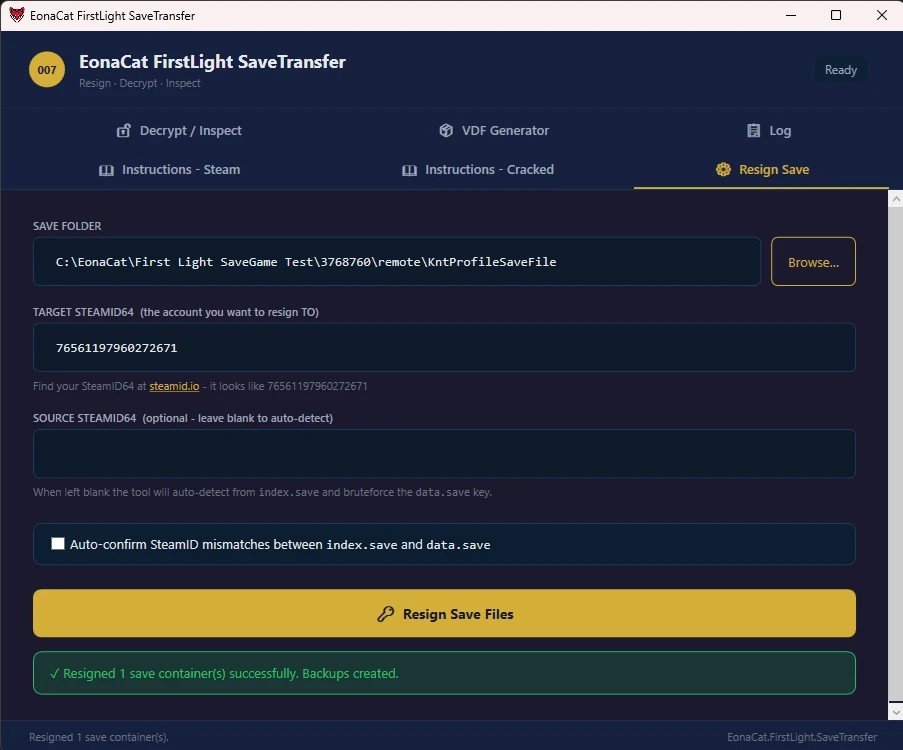Image resolution: width=903 pixels, height=750 pixels.
Task: Click the scrollbar up arrow
Action: pyautogui.click(x=896, y=199)
